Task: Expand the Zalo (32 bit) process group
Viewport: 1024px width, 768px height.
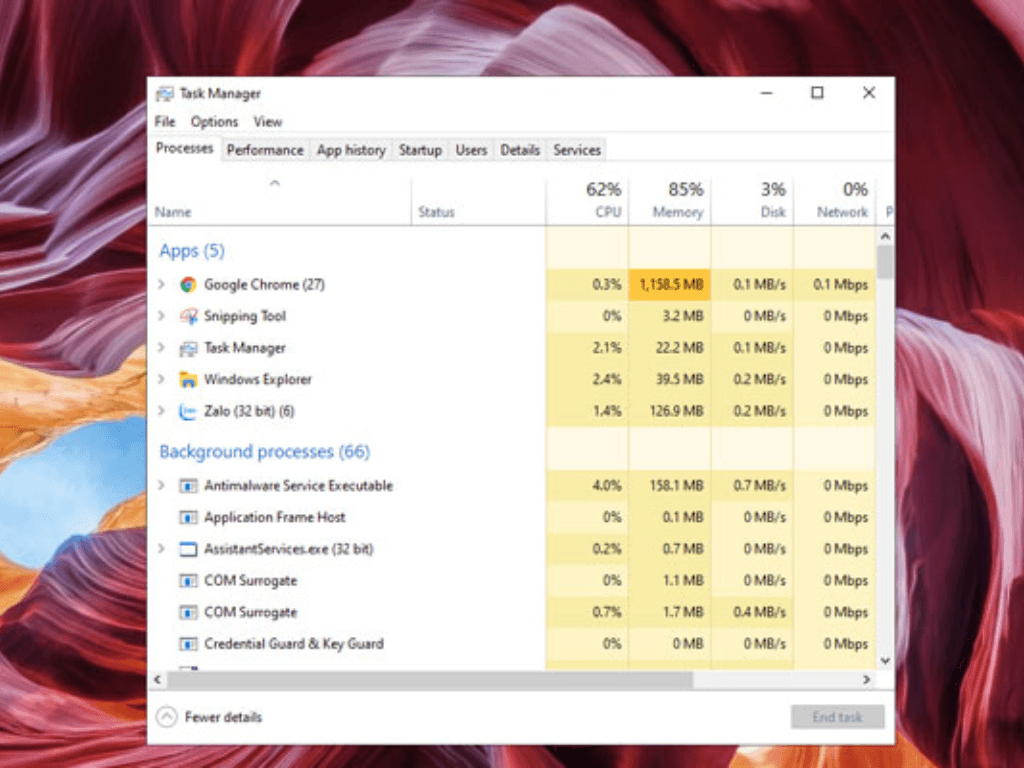Action: coord(161,411)
